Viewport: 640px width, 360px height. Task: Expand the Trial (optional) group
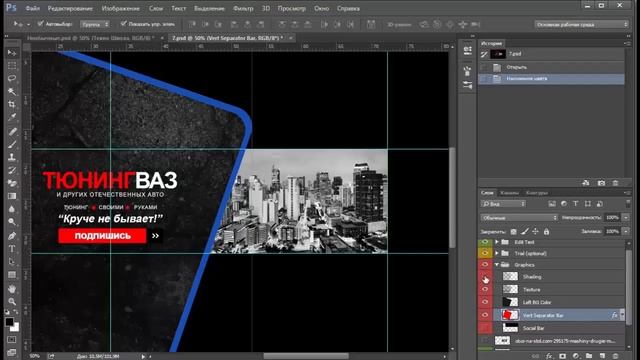pyautogui.click(x=497, y=253)
